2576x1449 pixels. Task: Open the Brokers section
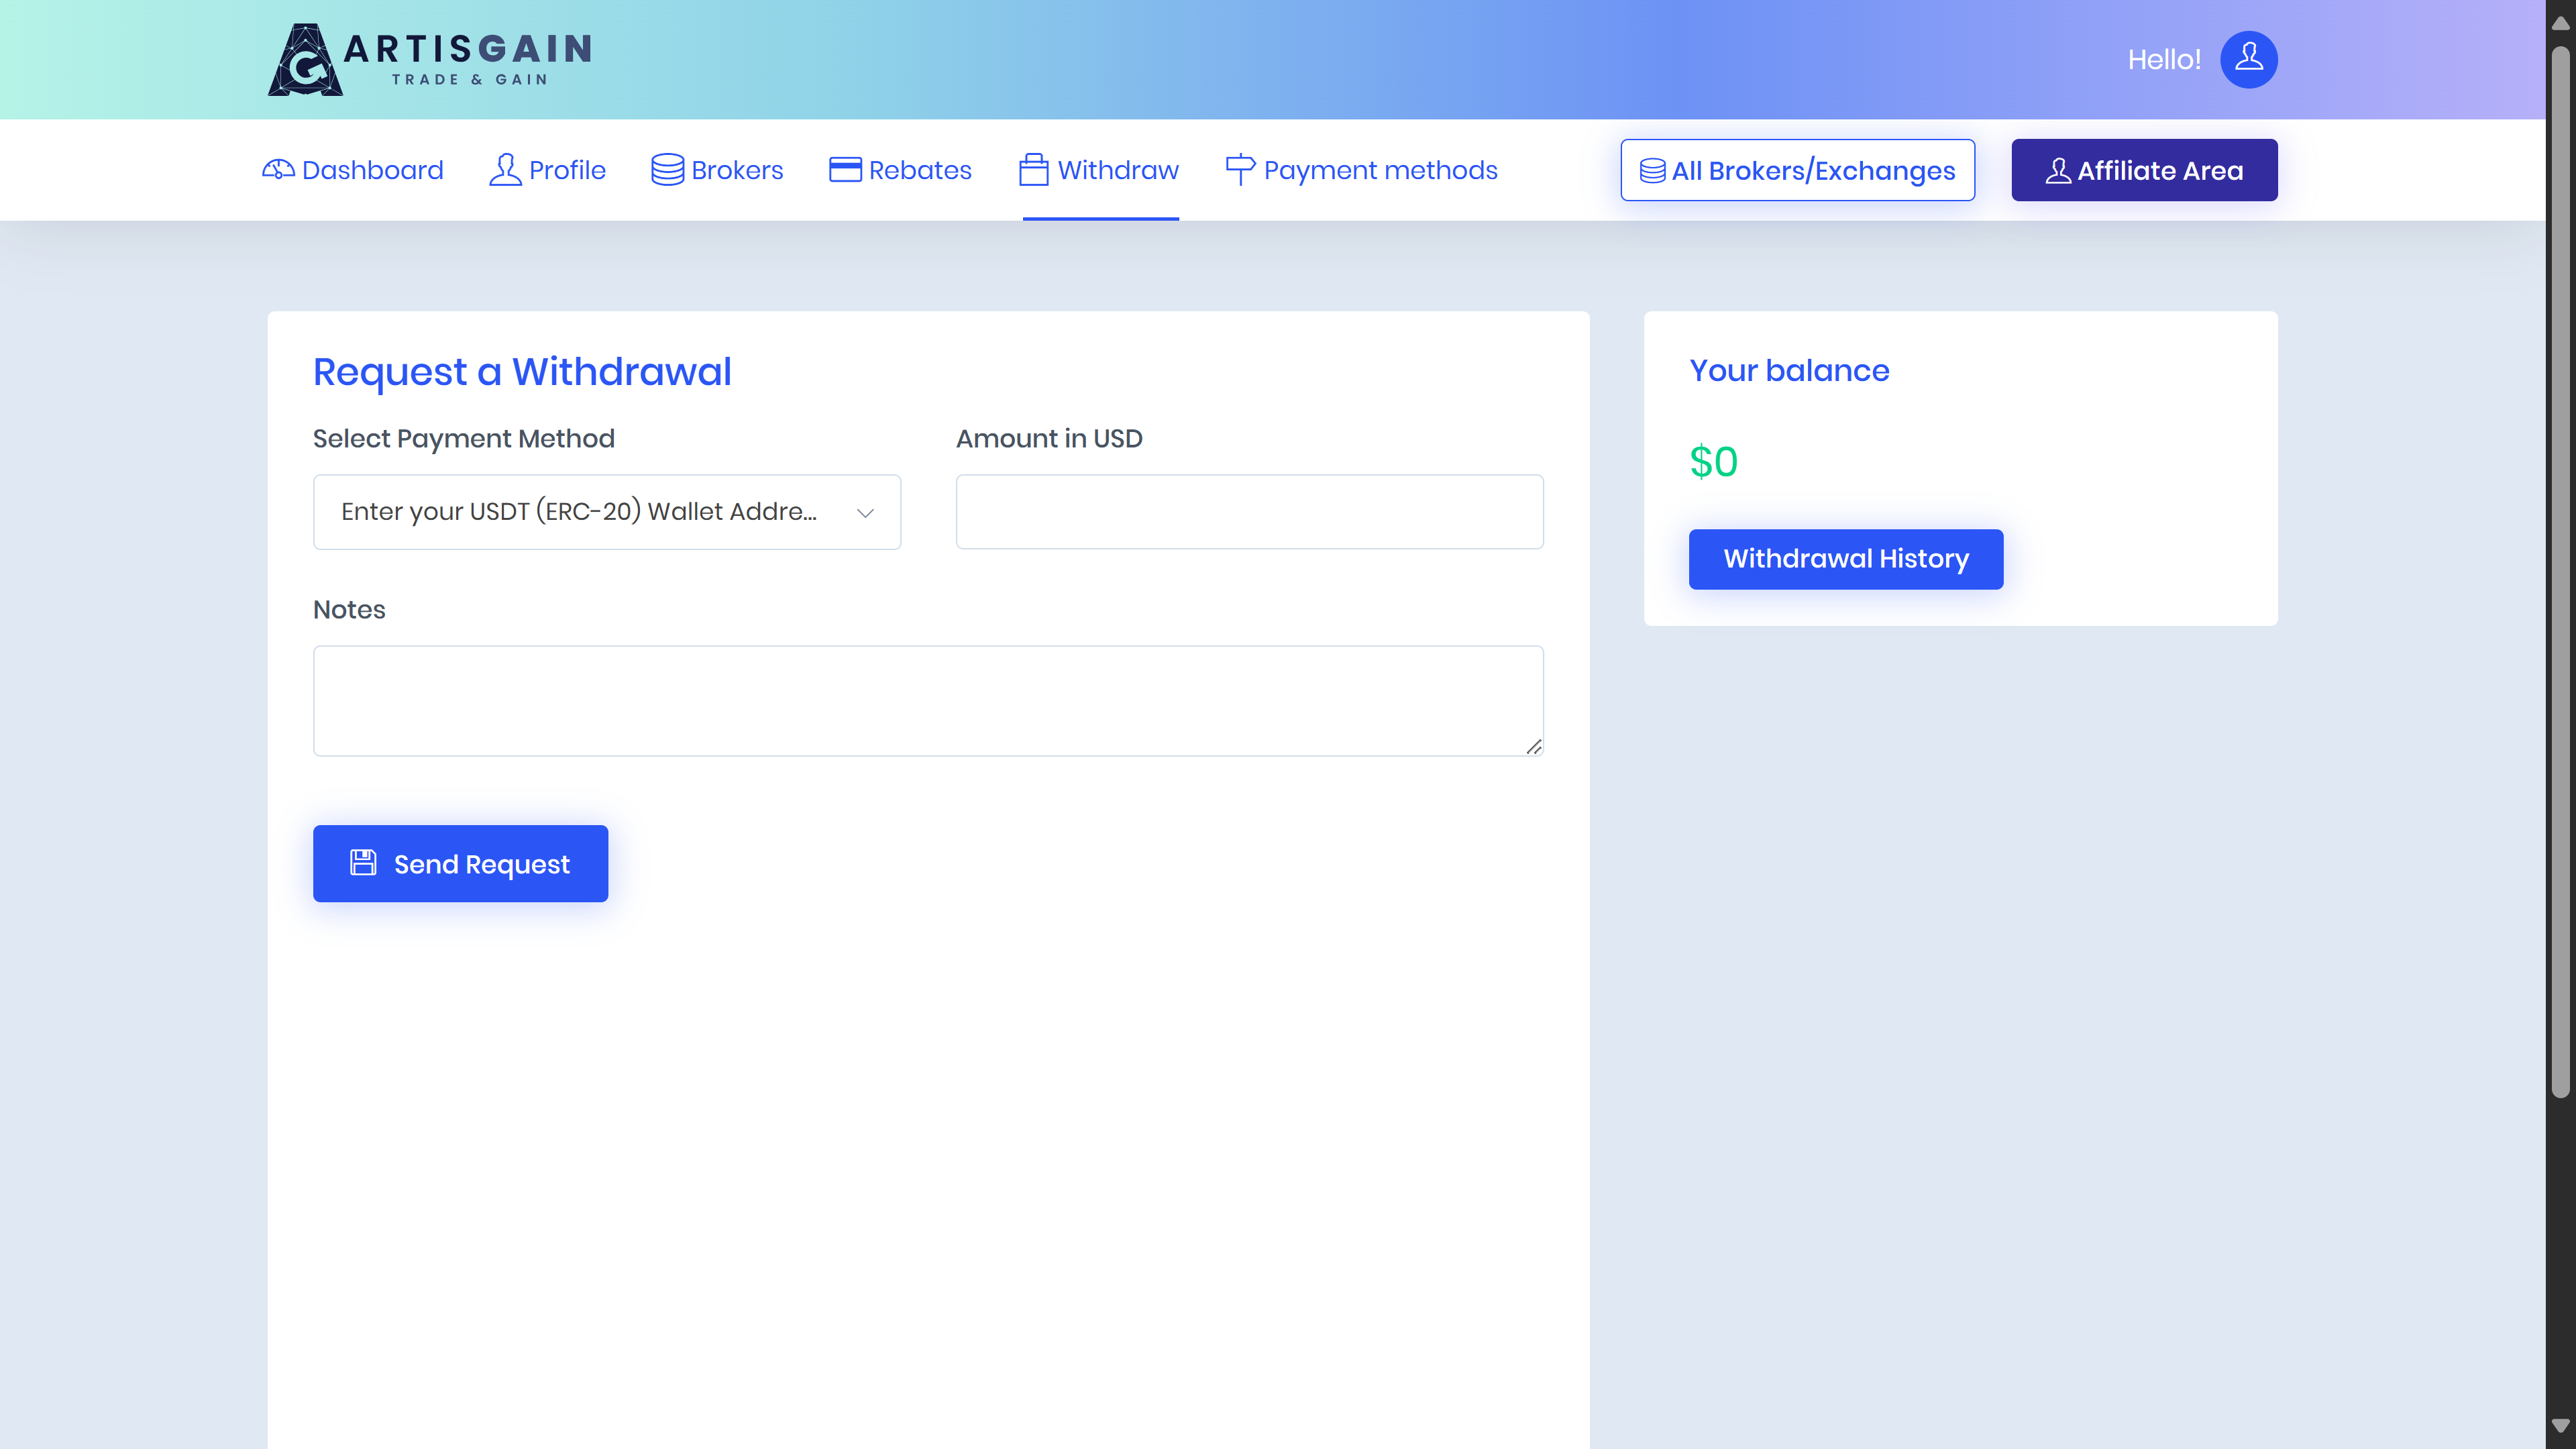point(717,170)
